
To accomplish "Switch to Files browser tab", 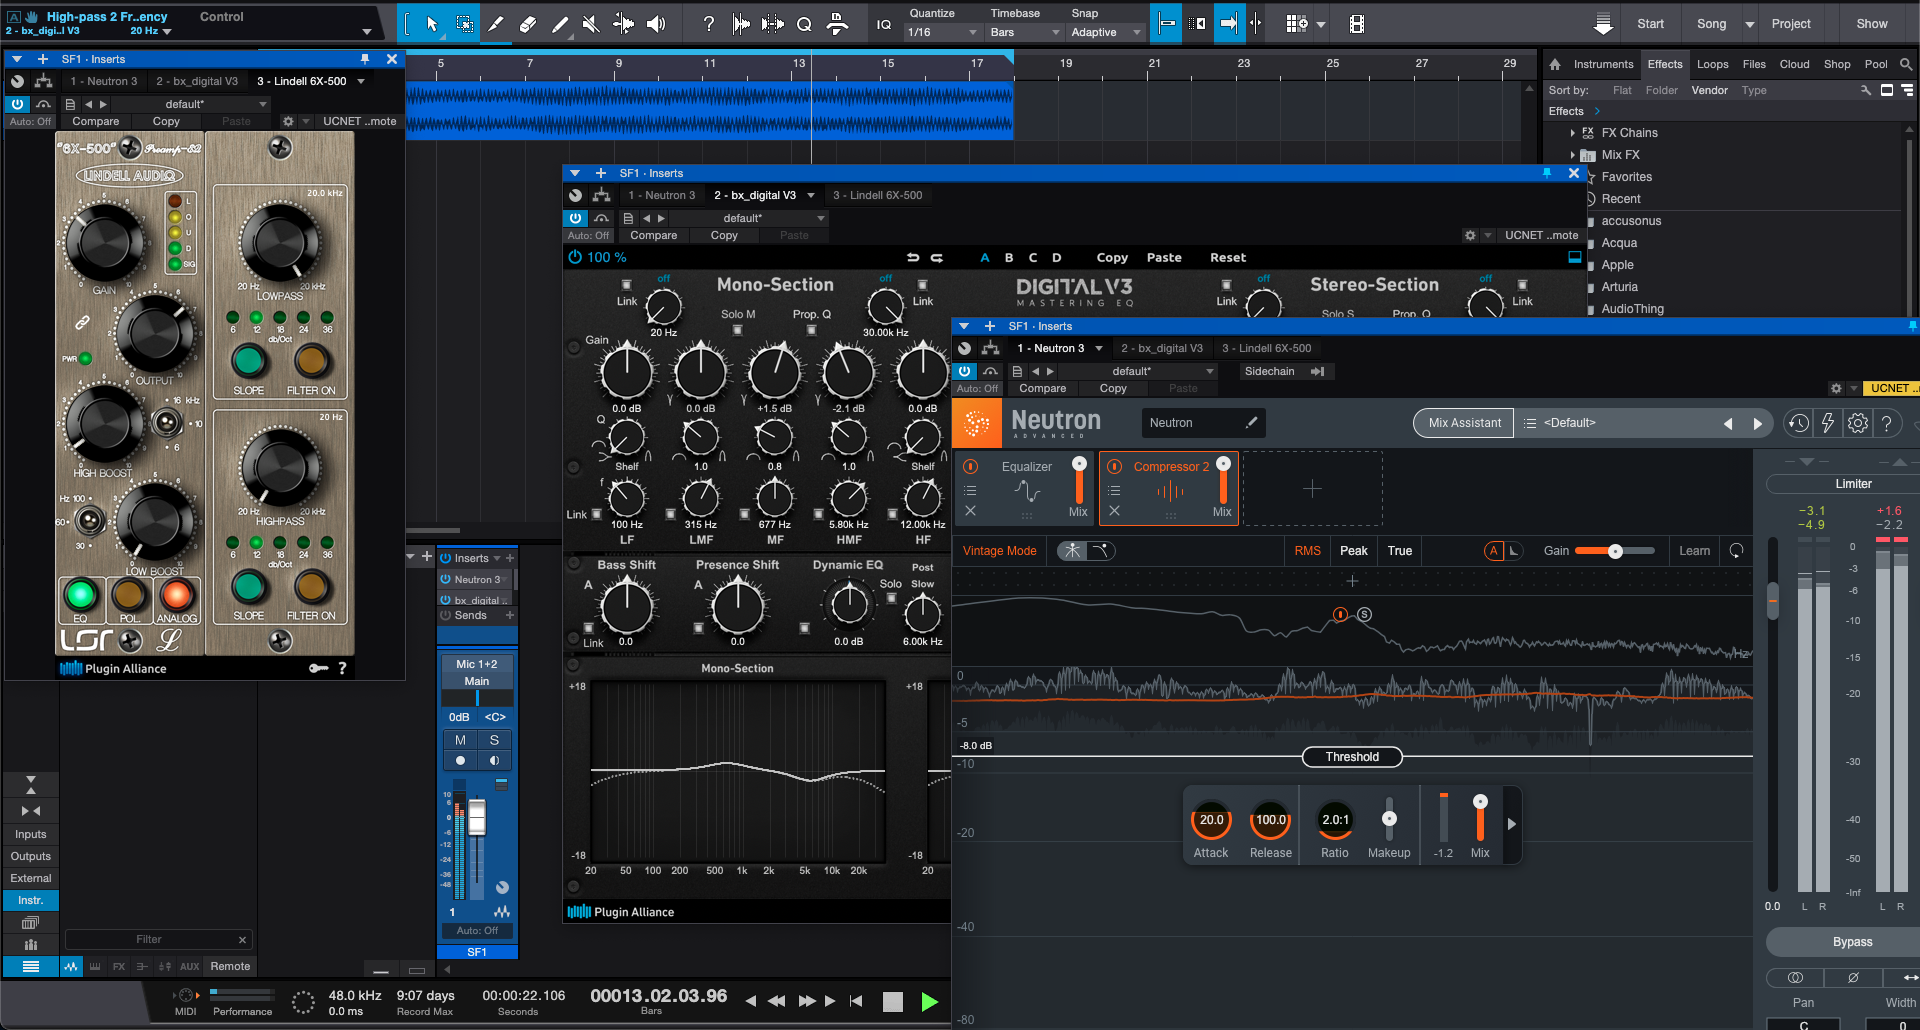I will coord(1754,64).
